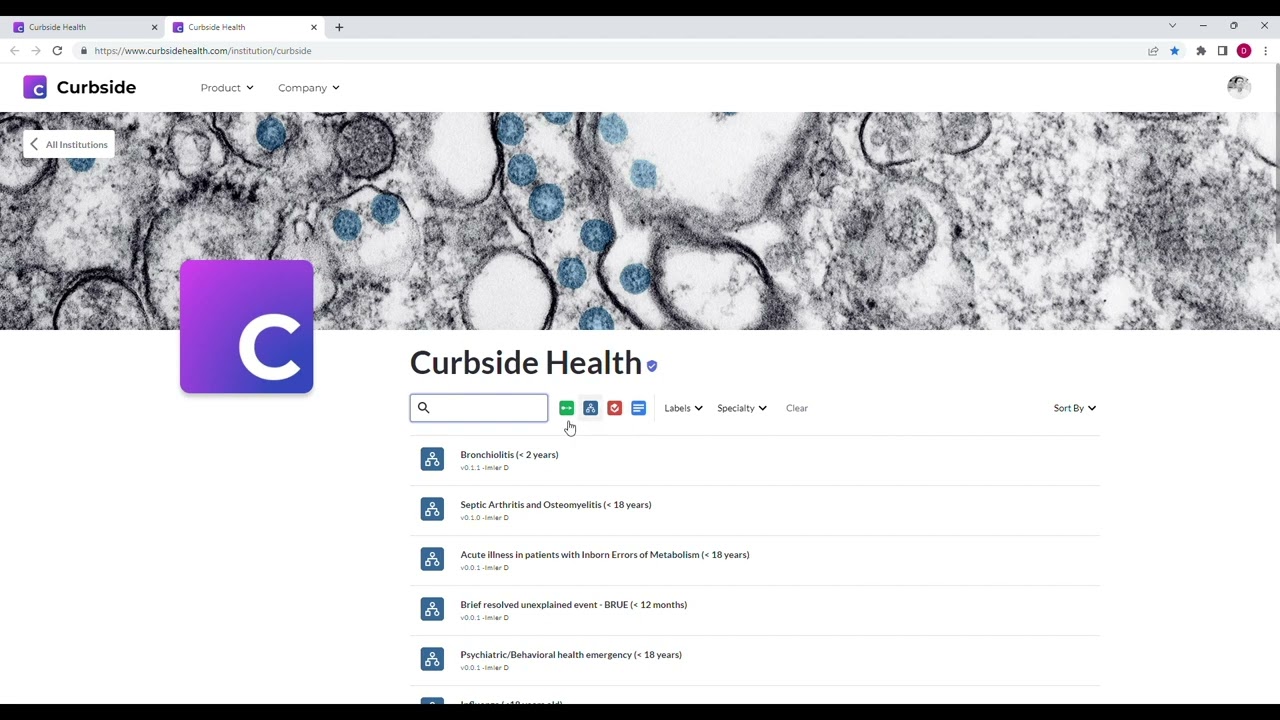Toggle the browser side panel icon
Image resolution: width=1280 pixels, height=720 pixels.
point(1222,51)
